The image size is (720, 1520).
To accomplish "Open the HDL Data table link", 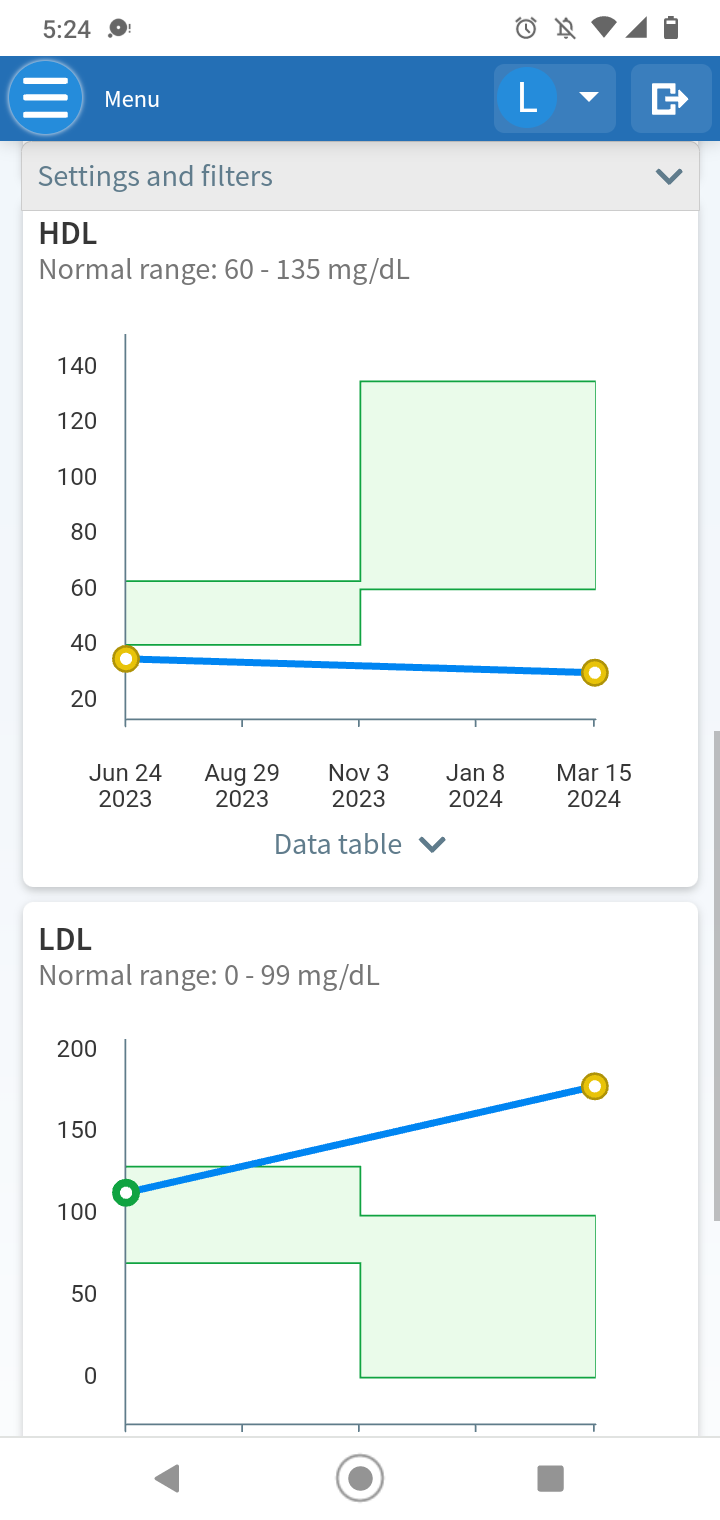I will point(338,844).
